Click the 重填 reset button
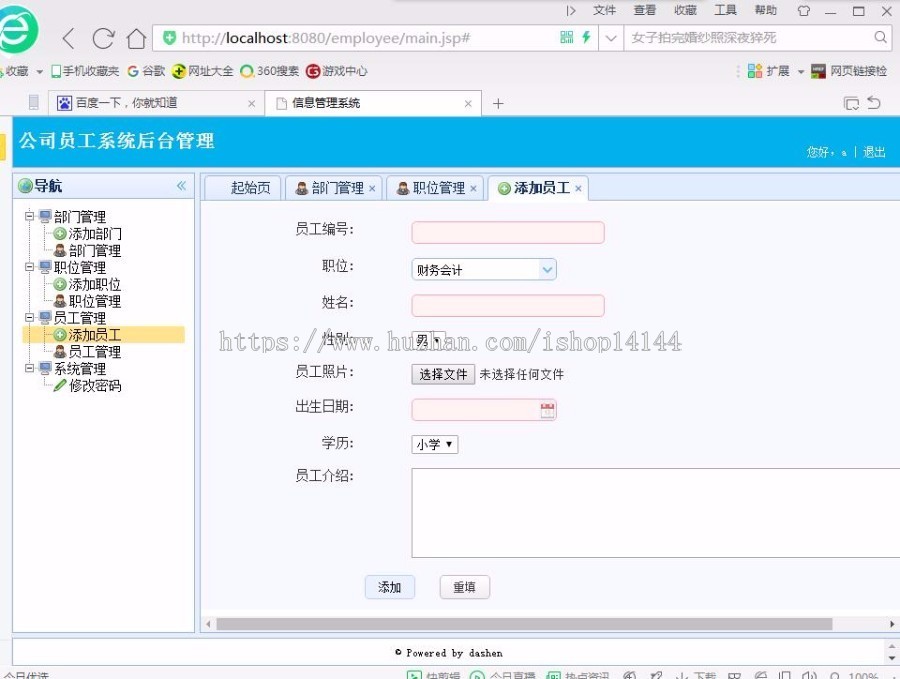This screenshot has width=900, height=679. 464,587
